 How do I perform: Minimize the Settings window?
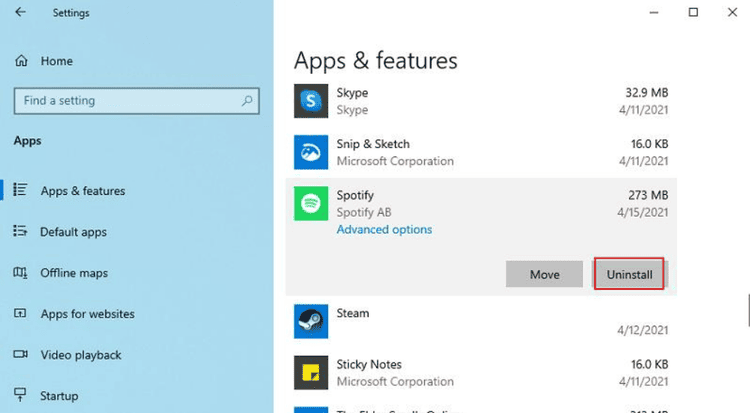[654, 12]
